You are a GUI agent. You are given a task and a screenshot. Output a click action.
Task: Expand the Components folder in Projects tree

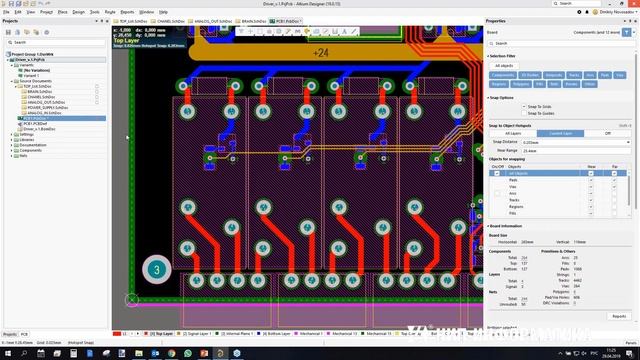coord(12,150)
